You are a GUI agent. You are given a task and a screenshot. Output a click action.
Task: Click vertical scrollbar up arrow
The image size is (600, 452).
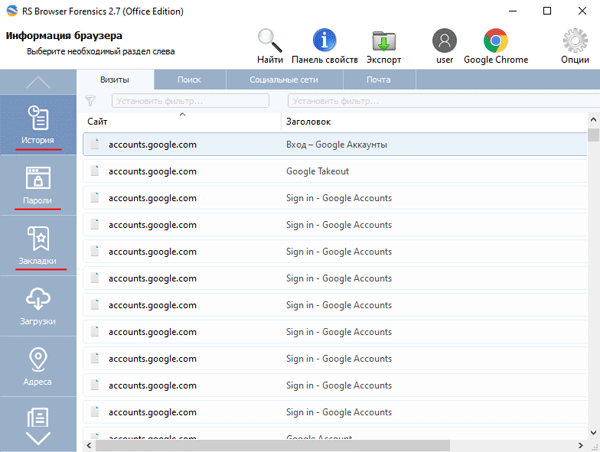(593, 120)
